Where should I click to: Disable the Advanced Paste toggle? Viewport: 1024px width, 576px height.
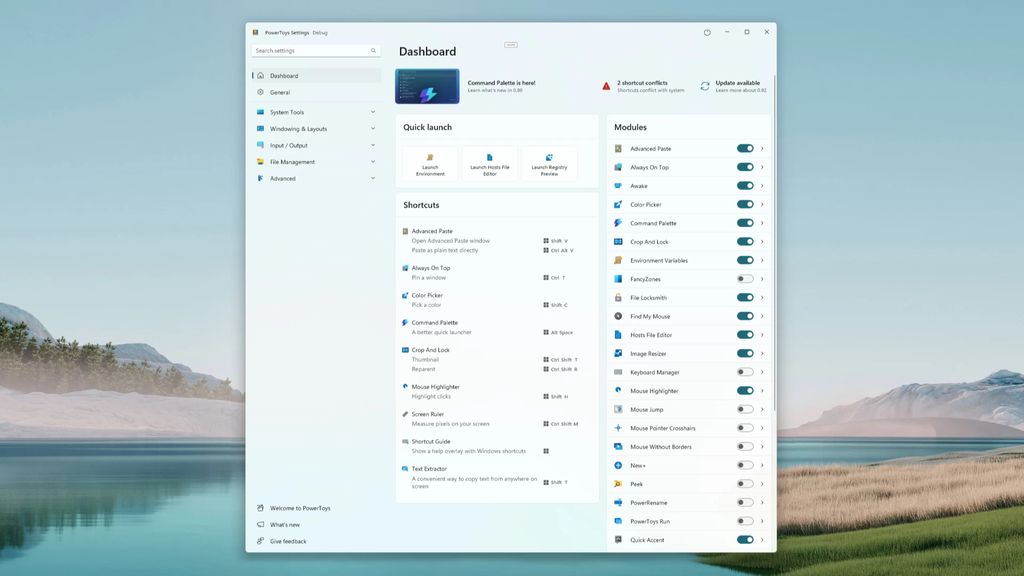745,149
